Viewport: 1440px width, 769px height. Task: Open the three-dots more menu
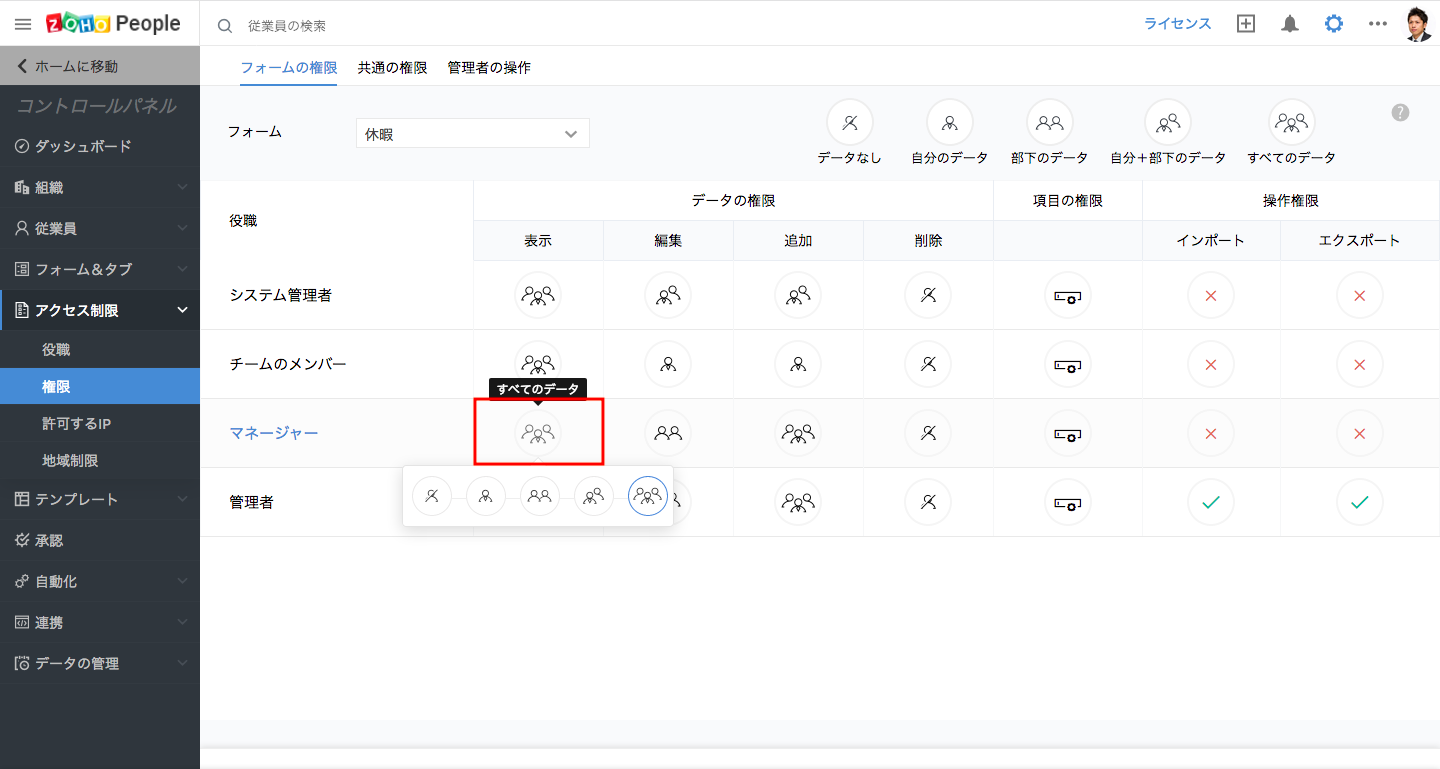coord(1378,24)
